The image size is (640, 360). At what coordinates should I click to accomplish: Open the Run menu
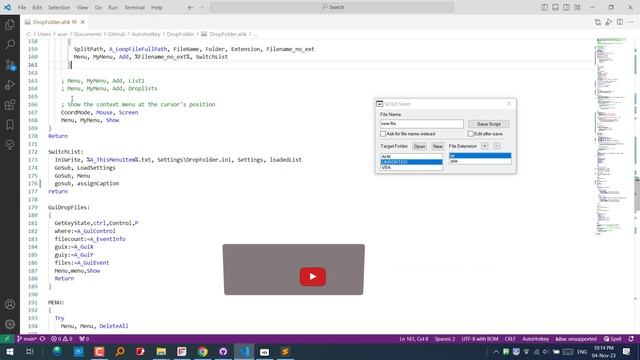coord(113,7)
